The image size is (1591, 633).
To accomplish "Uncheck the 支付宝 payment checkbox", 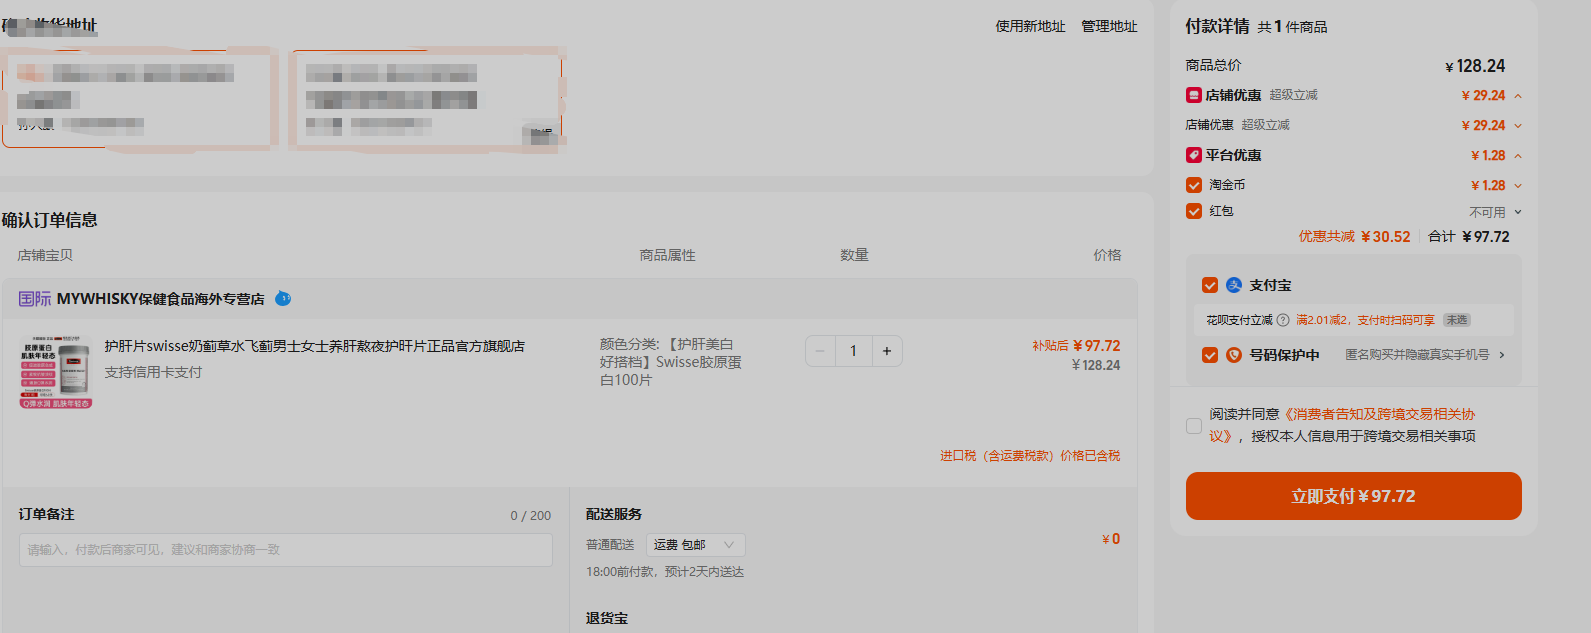I will point(1210,285).
